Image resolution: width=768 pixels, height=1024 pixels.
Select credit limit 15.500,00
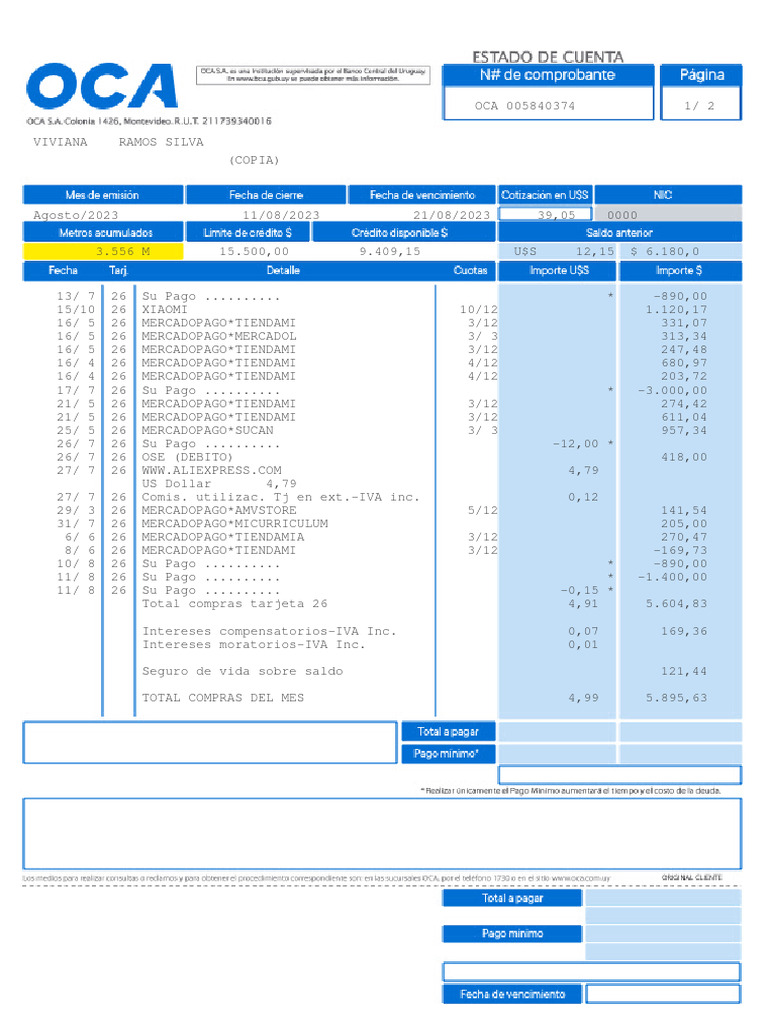pyautogui.click(x=254, y=251)
